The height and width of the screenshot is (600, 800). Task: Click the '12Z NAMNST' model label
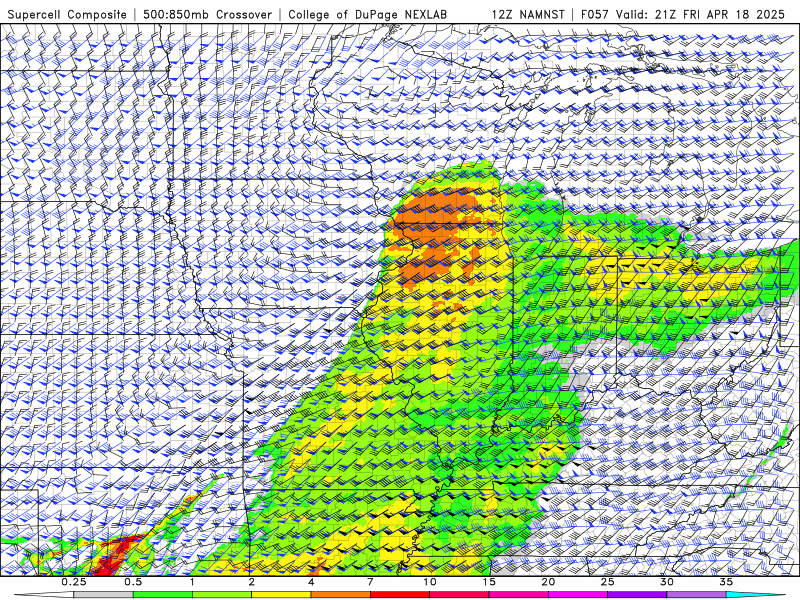point(528,14)
